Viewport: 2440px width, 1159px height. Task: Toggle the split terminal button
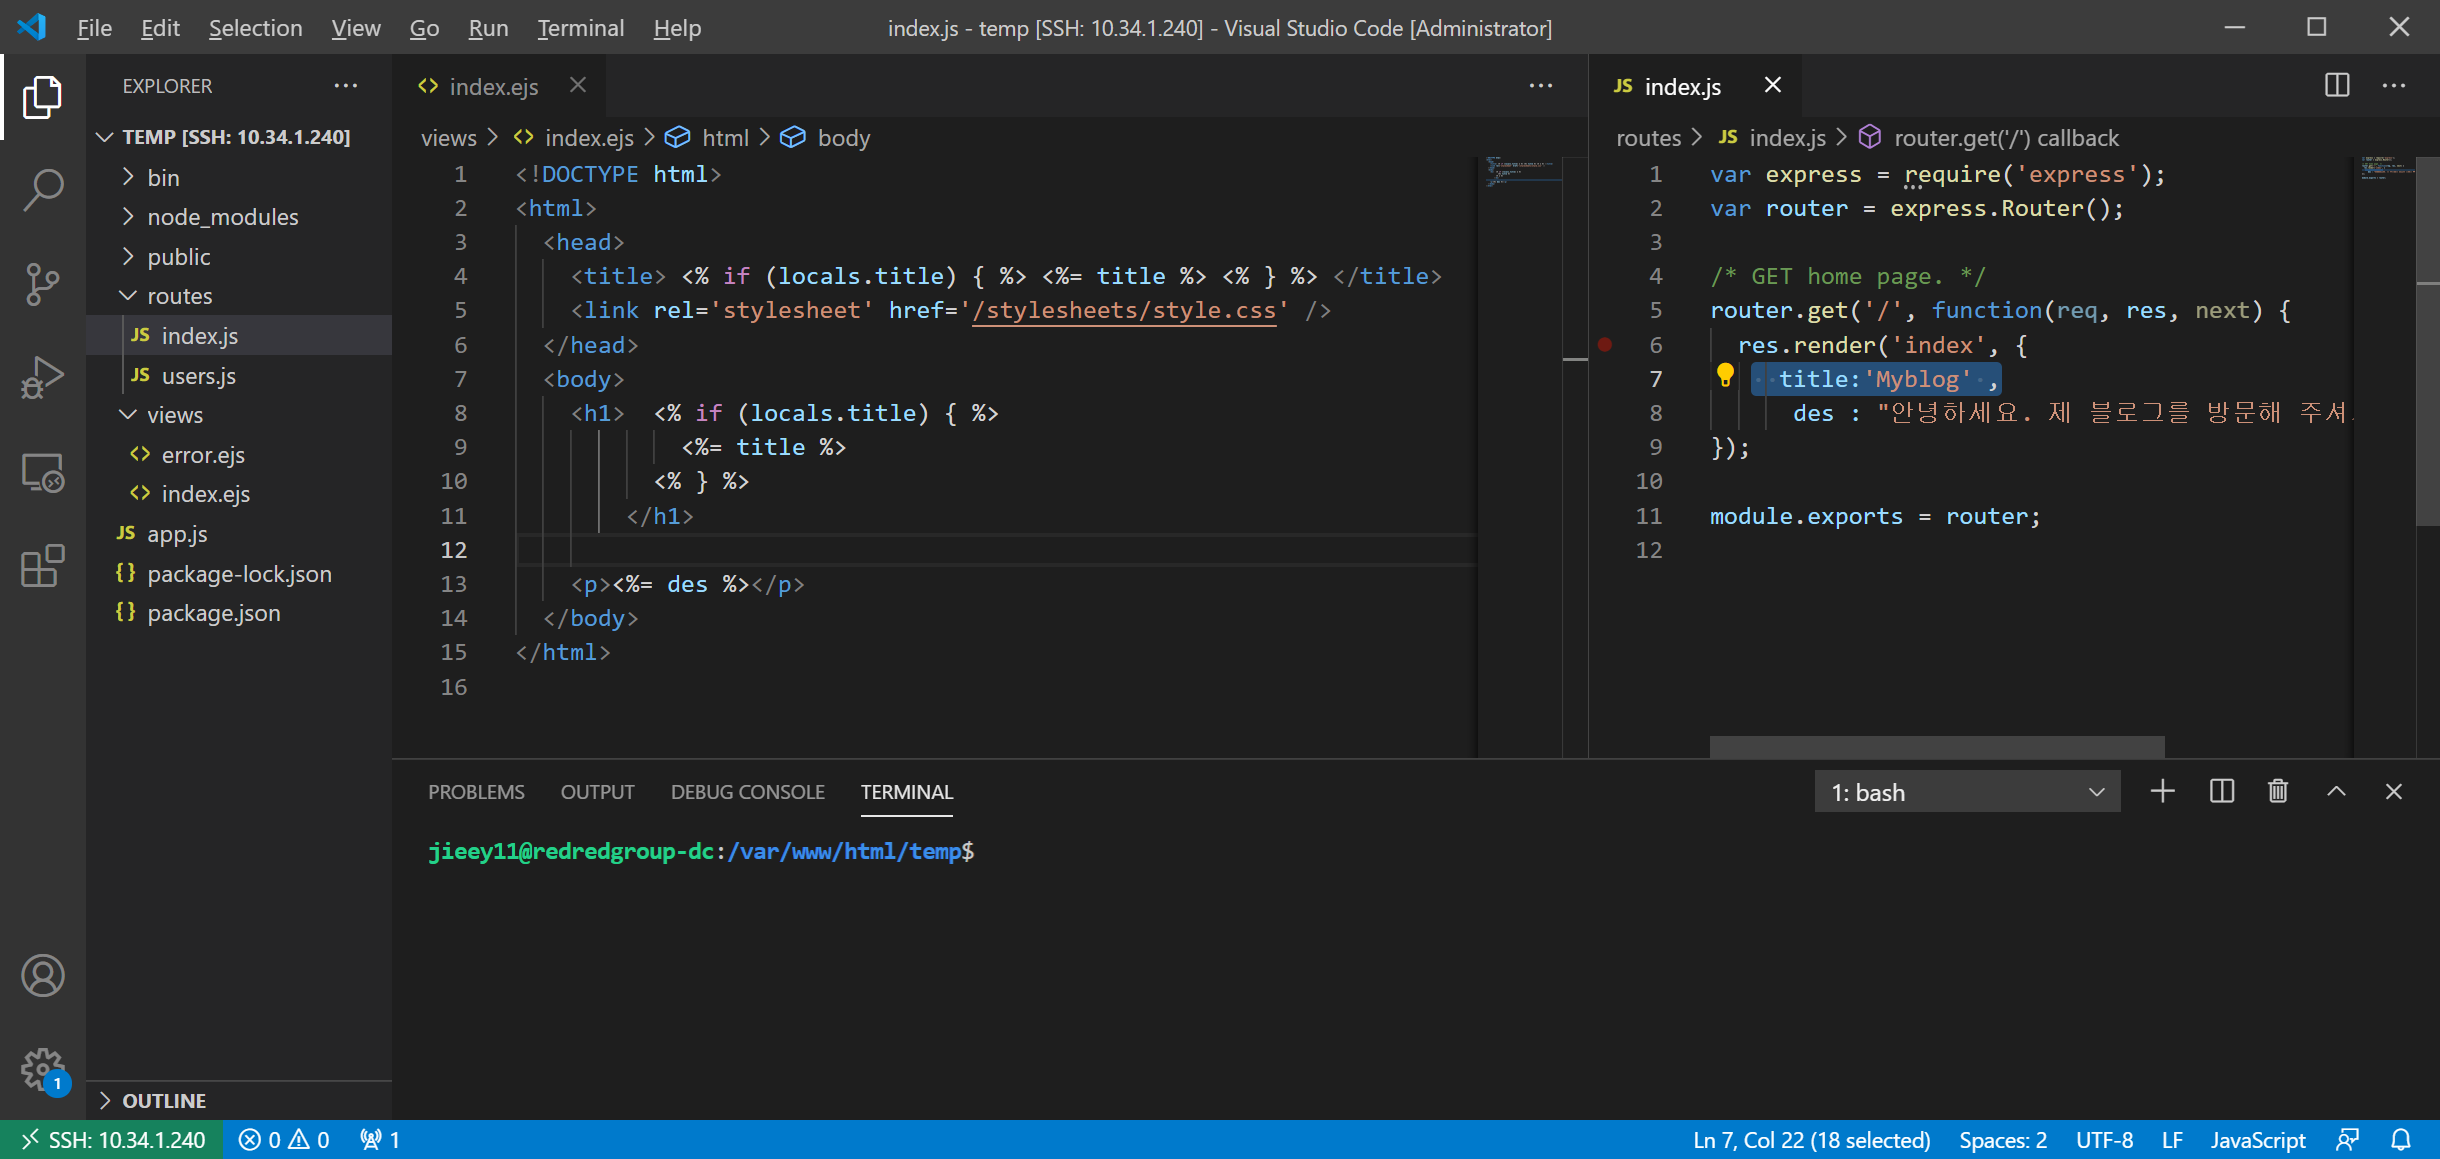(2222, 792)
